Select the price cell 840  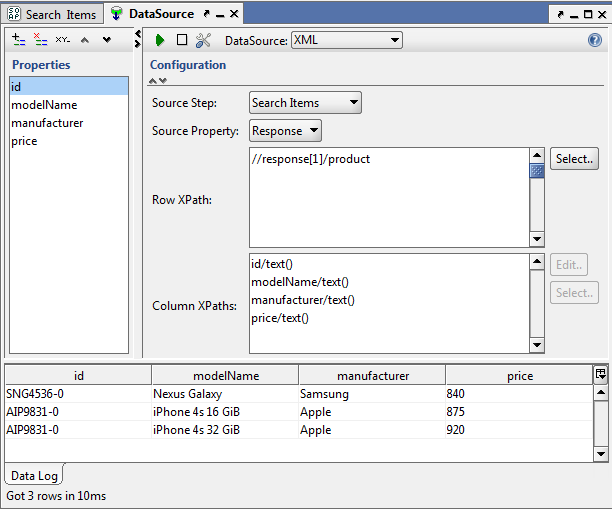(519, 394)
